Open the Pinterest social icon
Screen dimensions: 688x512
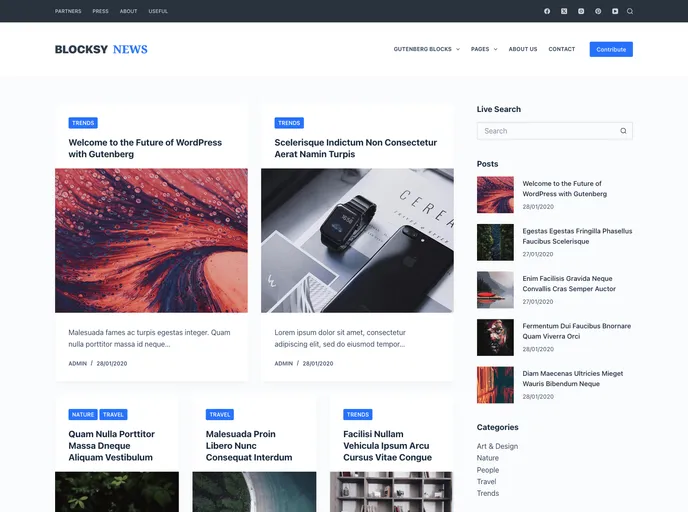click(x=598, y=11)
